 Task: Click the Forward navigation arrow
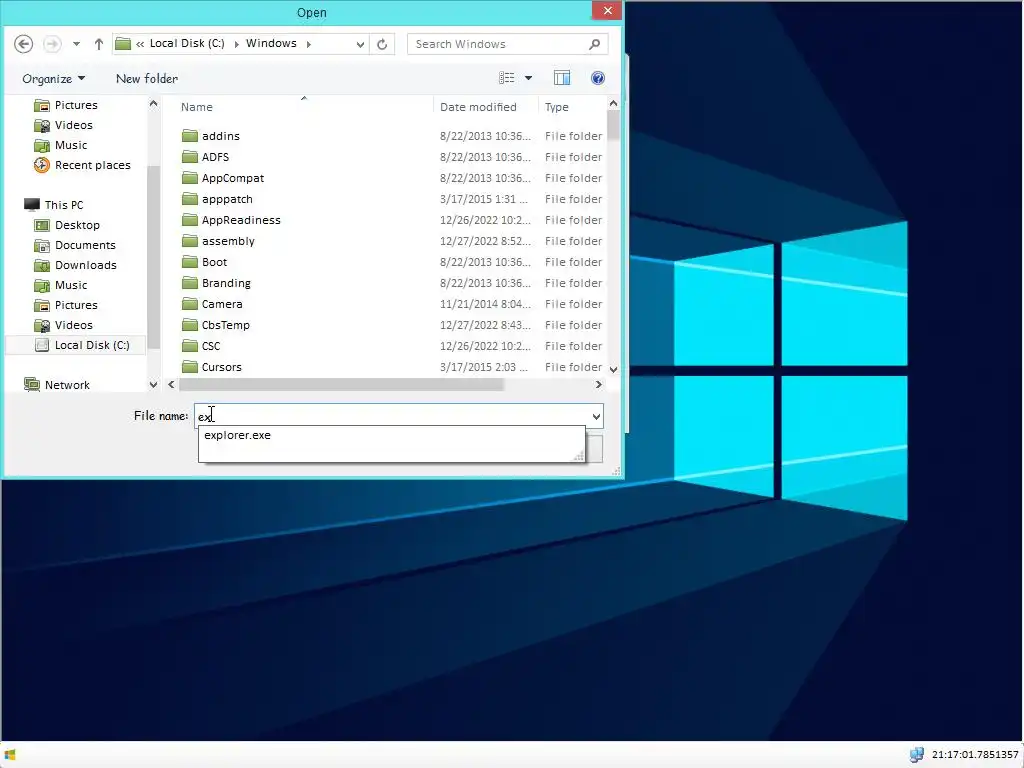click(52, 44)
